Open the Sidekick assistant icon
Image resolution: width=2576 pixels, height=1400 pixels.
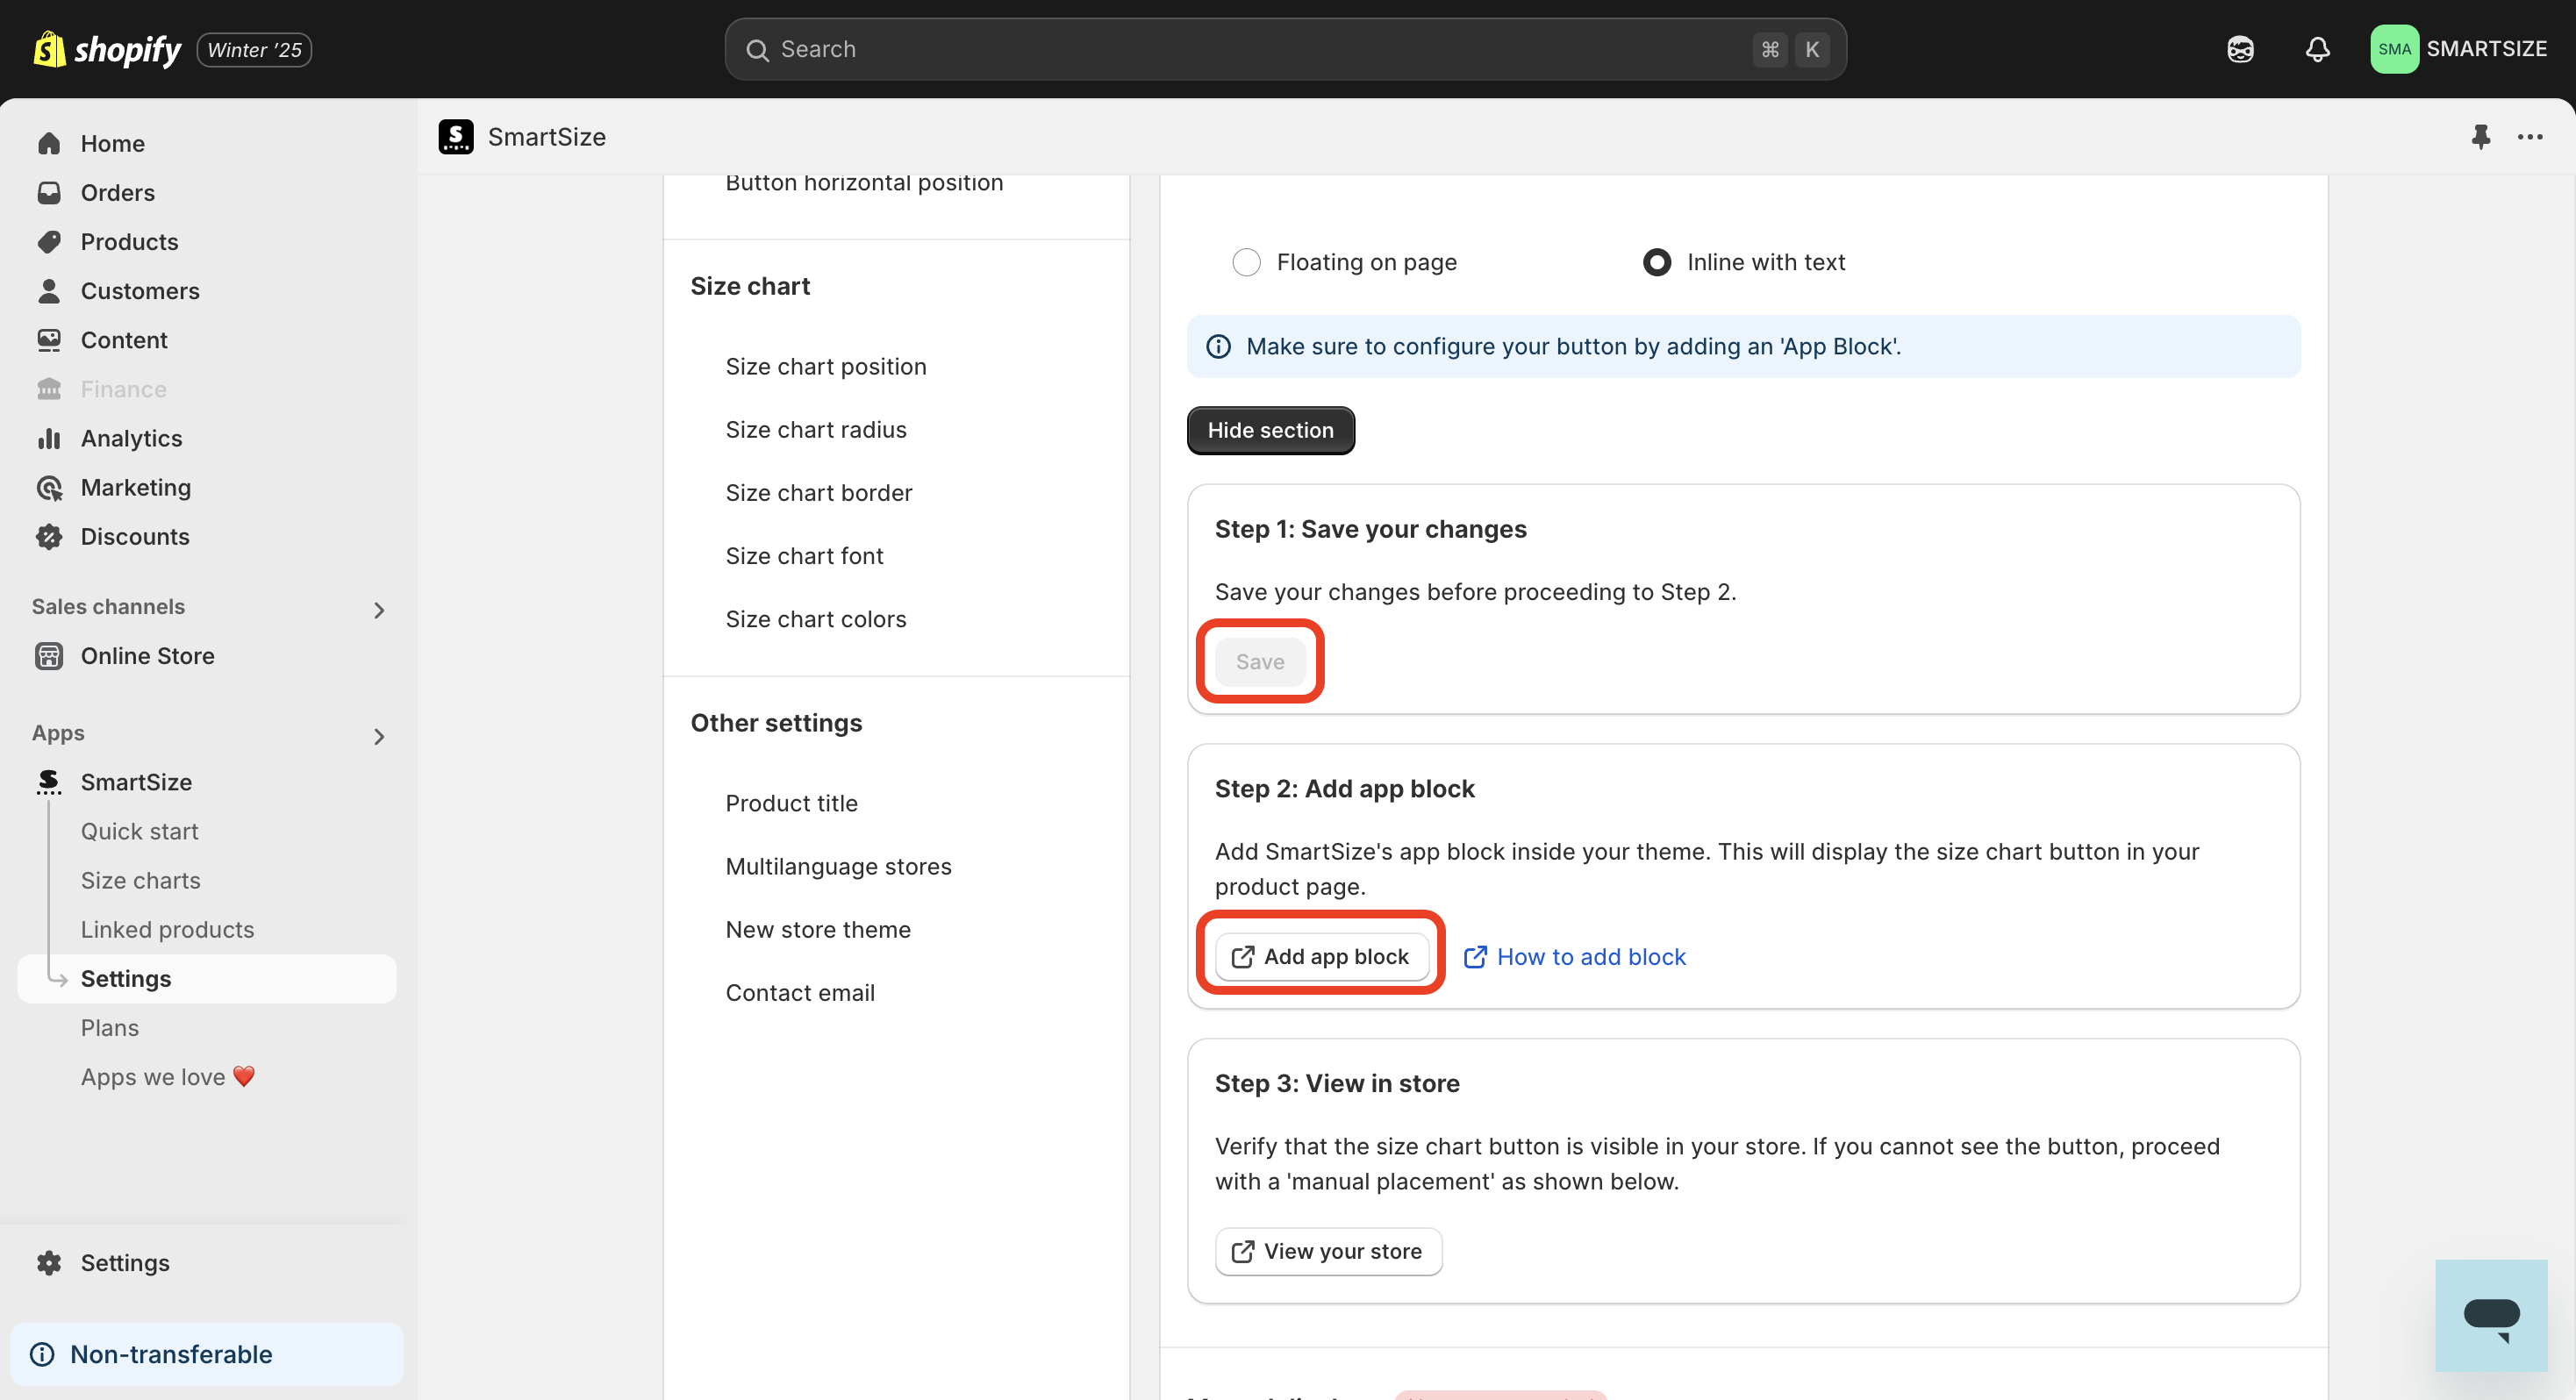coord(2240,49)
